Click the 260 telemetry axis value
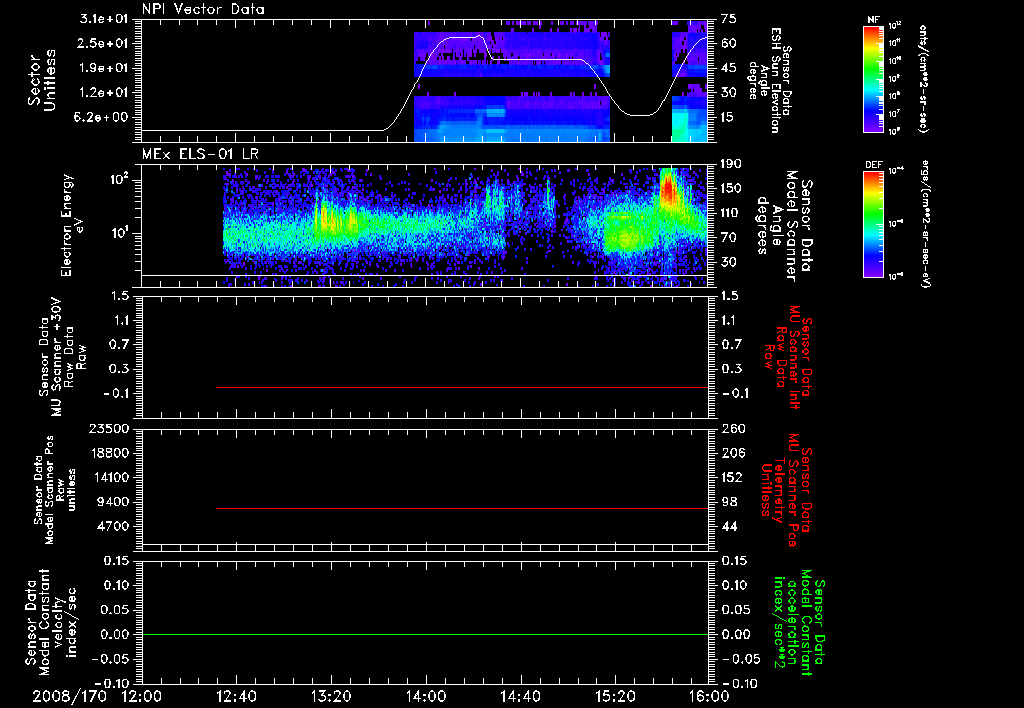1024x708 pixels. (x=733, y=429)
